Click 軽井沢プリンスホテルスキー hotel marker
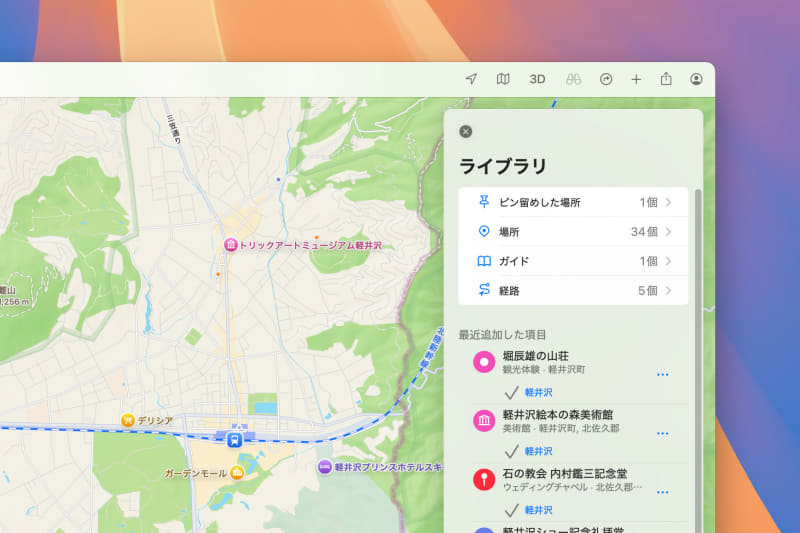This screenshot has height=533, width=800. [x=324, y=467]
